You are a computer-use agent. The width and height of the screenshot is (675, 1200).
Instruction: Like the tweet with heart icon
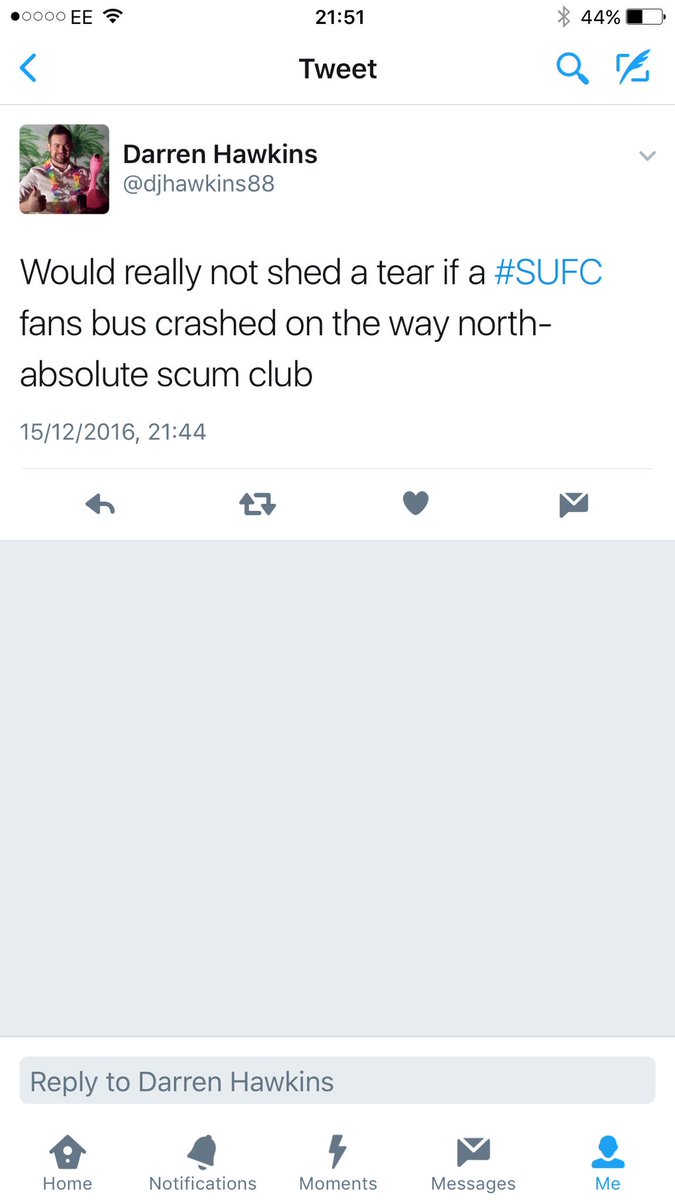coord(415,505)
